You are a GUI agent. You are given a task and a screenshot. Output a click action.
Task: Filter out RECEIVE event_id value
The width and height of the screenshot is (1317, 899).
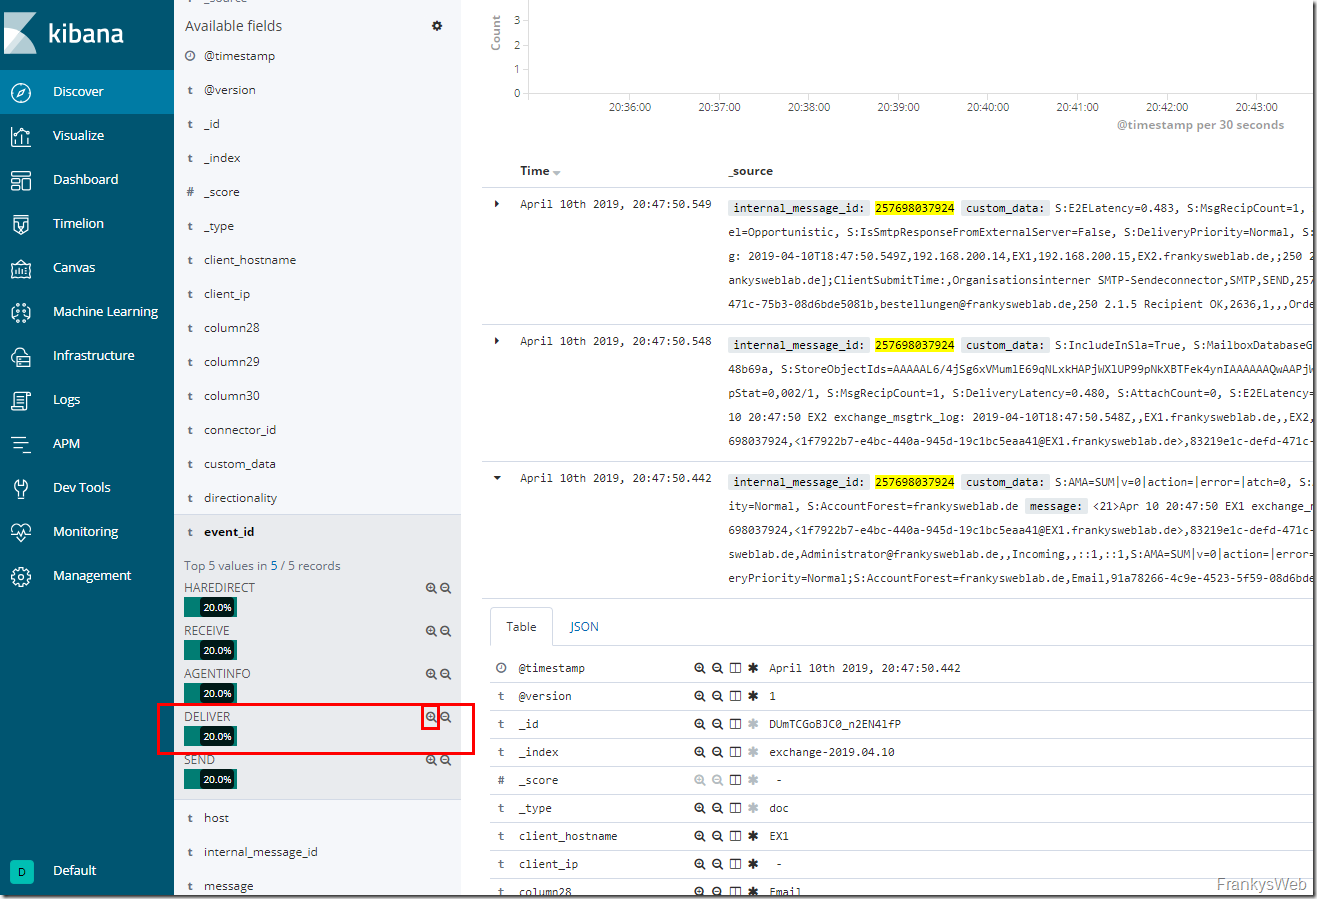[x=446, y=631]
